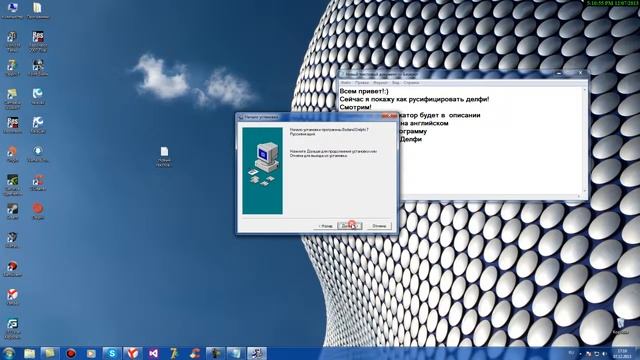The image size is (640, 360).
Task: Click the line 'Сейчас я покажу как русифицировать делфи!'
Action: (414, 99)
